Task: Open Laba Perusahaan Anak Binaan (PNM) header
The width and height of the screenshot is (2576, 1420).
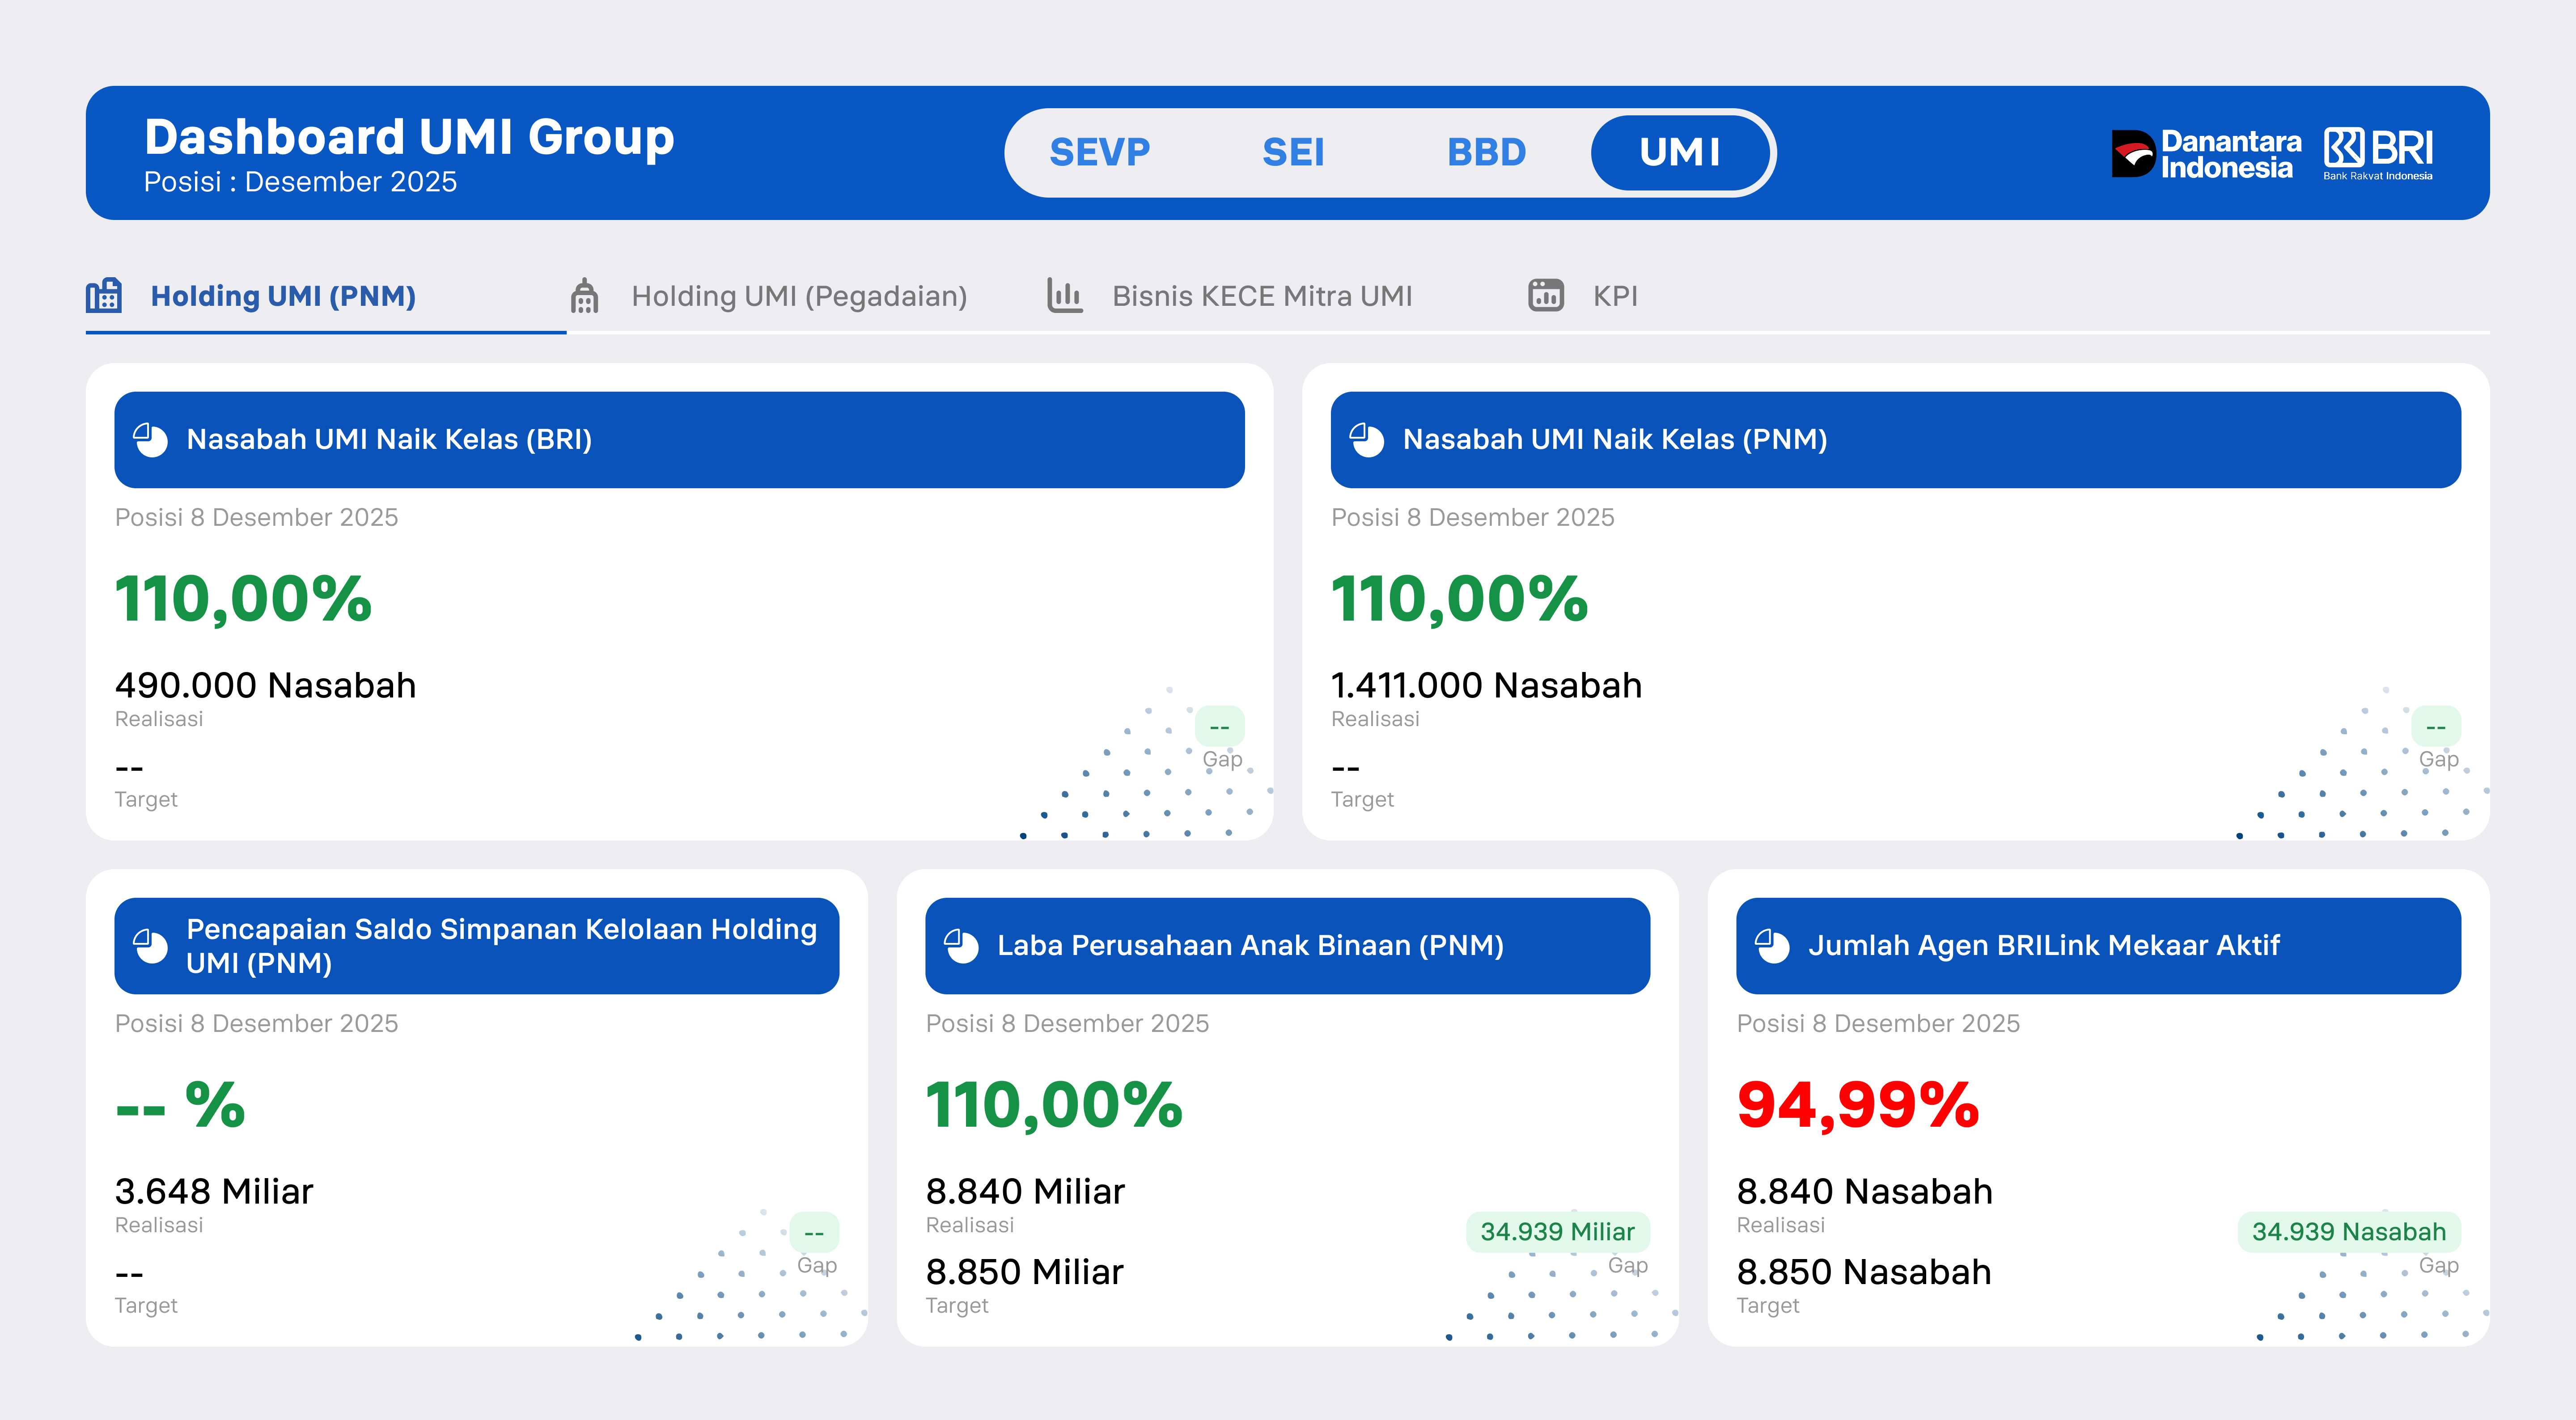Action: 1287,946
